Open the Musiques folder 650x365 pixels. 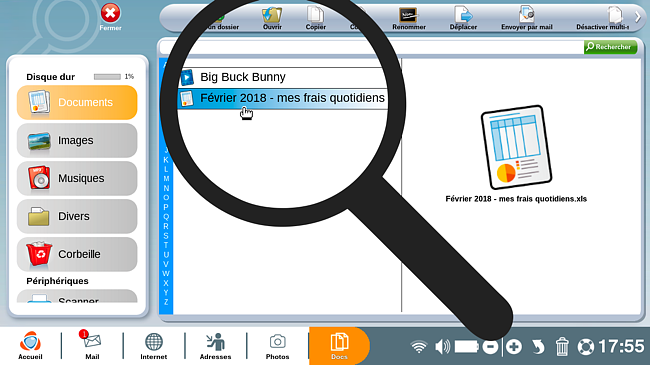pos(77,178)
